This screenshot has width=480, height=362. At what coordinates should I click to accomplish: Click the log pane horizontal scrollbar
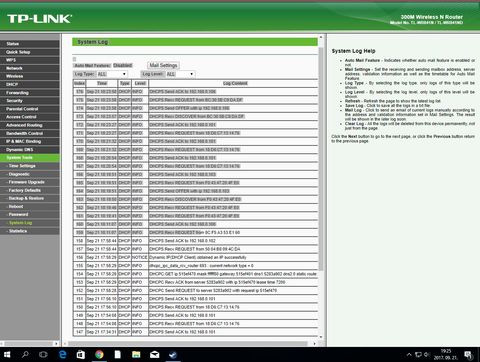187,343
